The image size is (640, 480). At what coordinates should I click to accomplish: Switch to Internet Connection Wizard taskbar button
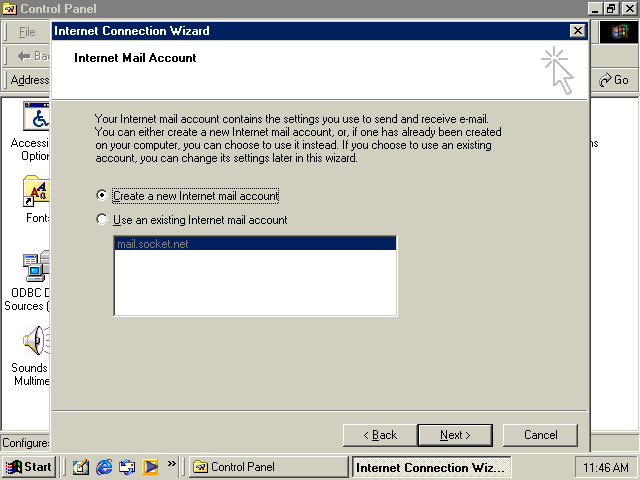[x=431, y=467]
